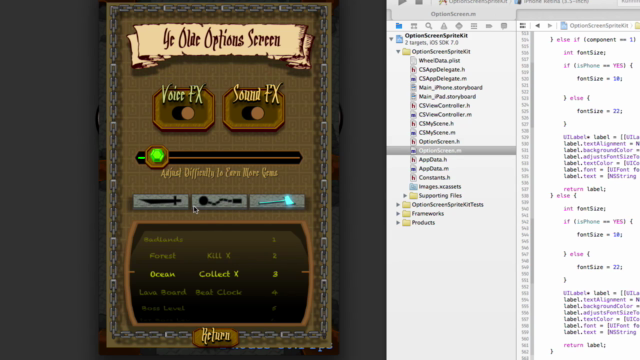The height and width of the screenshot is (360, 640).
Task: Open the Find navigator magnifier icon
Action: click(x=429, y=26)
